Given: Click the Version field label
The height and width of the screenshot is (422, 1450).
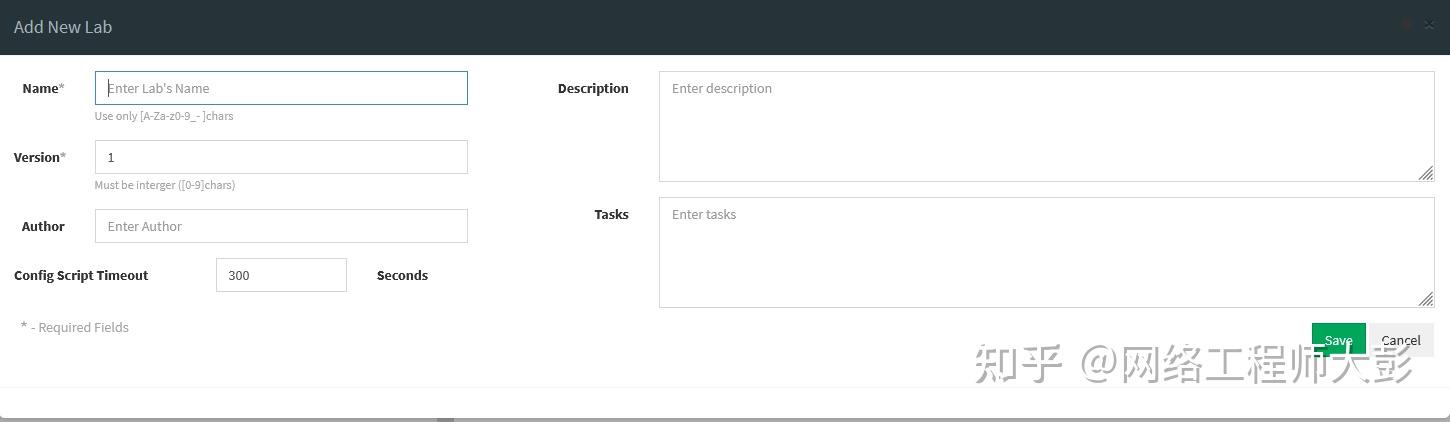Looking at the screenshot, I should pyautogui.click(x=39, y=157).
